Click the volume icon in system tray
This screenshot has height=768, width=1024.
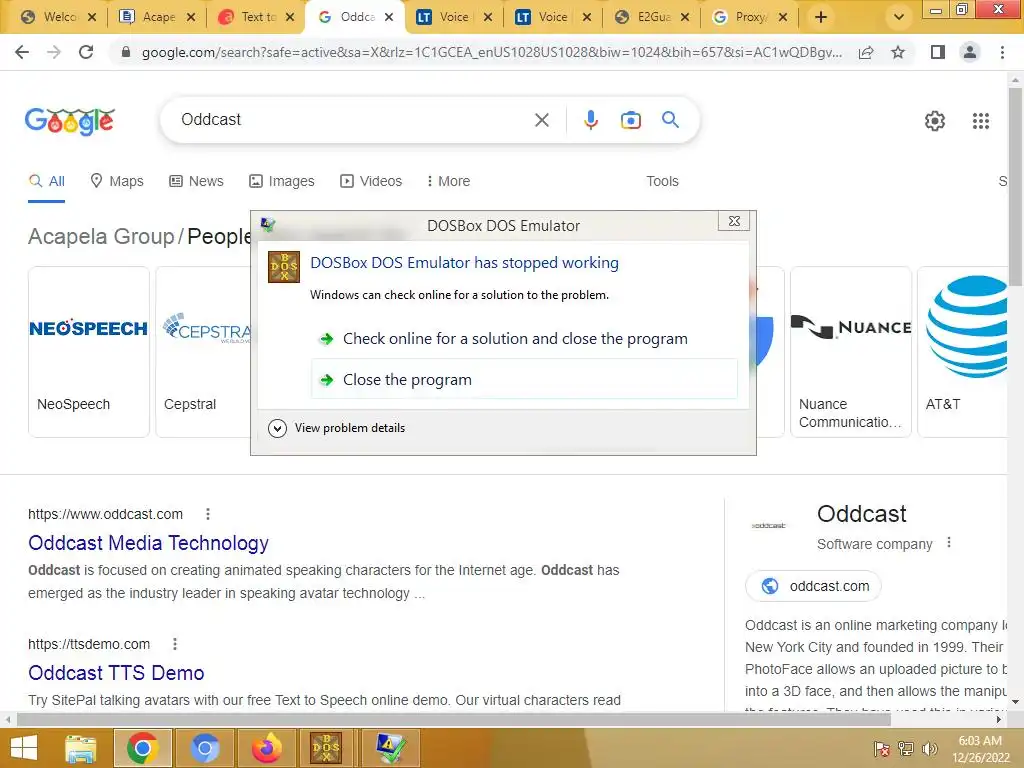tap(929, 749)
